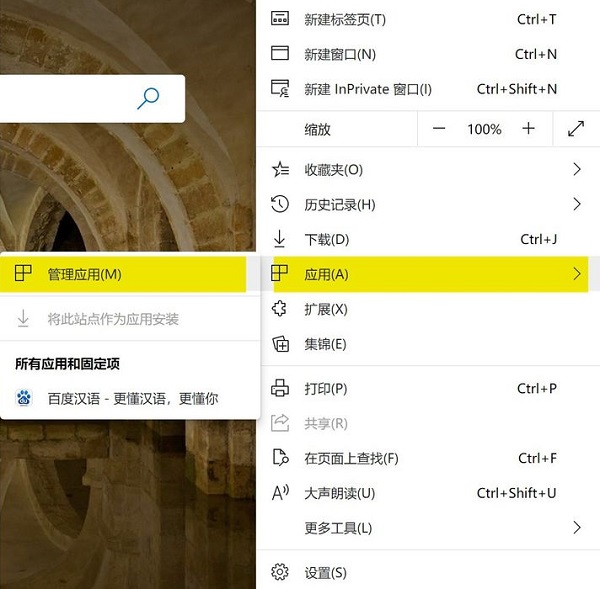Expand the Favorites (收藏夹) submenu arrow
The width and height of the screenshot is (600, 589).
tap(577, 170)
